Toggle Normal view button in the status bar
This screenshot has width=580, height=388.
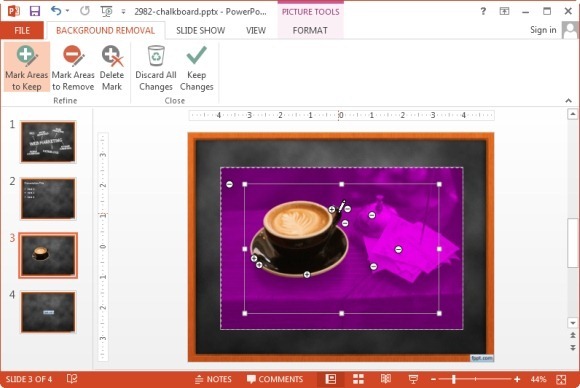(x=331, y=379)
